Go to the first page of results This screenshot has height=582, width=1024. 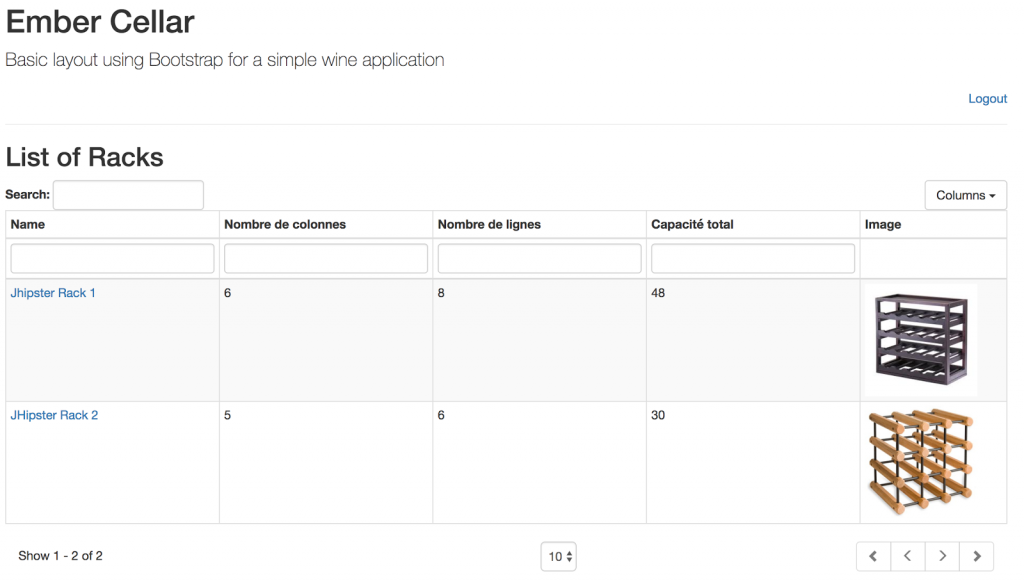(x=873, y=556)
